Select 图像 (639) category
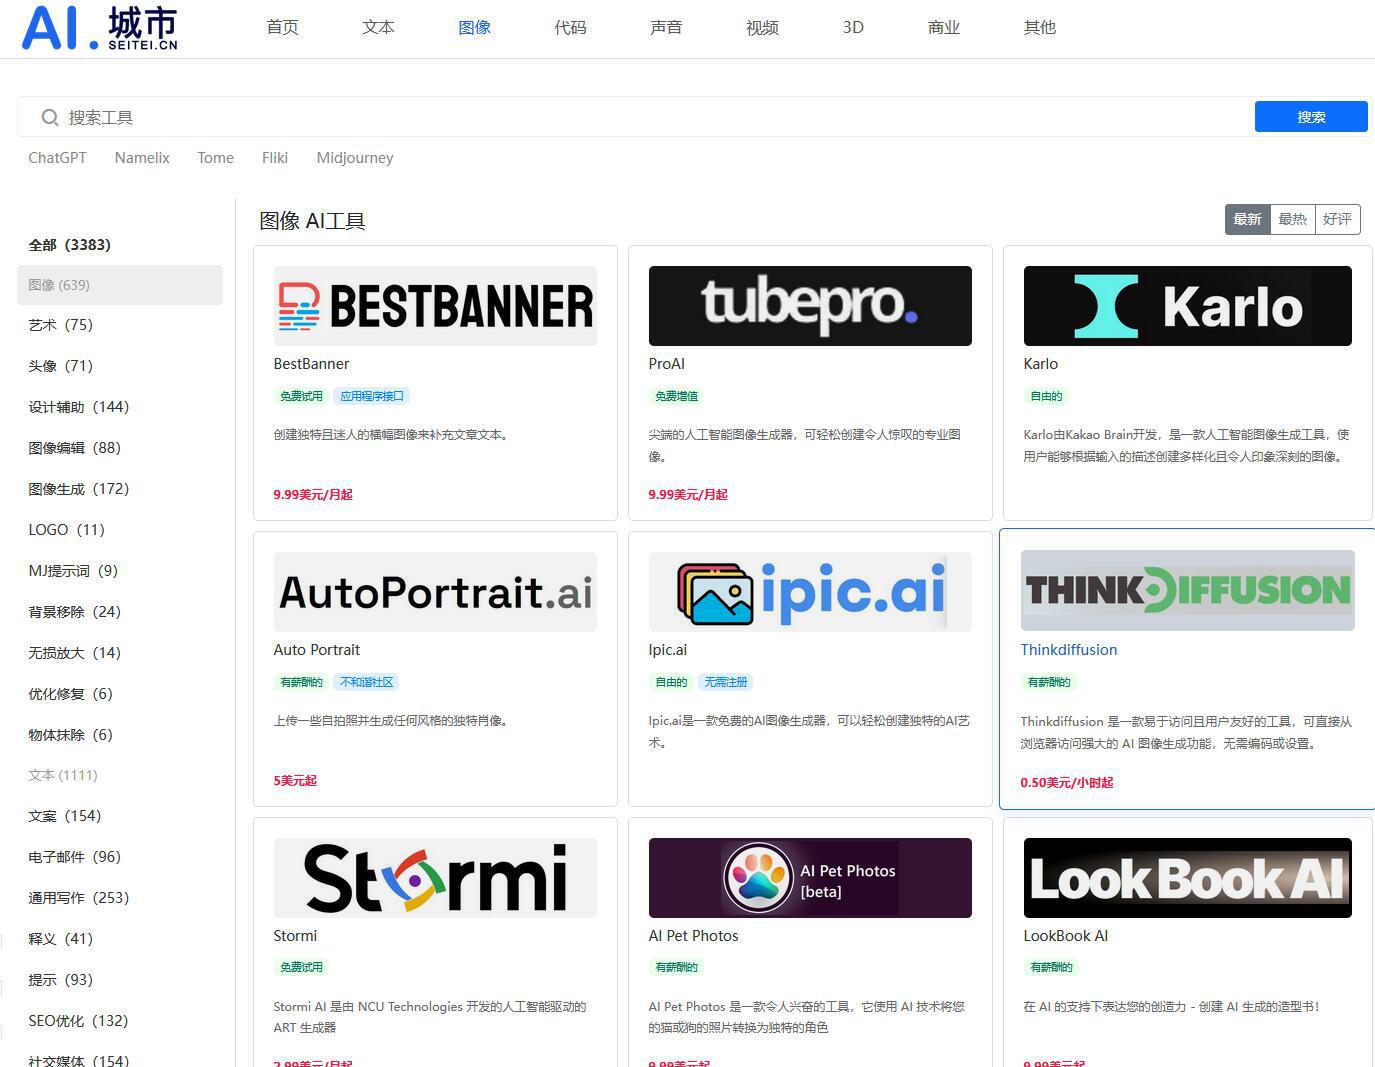 [x=120, y=285]
